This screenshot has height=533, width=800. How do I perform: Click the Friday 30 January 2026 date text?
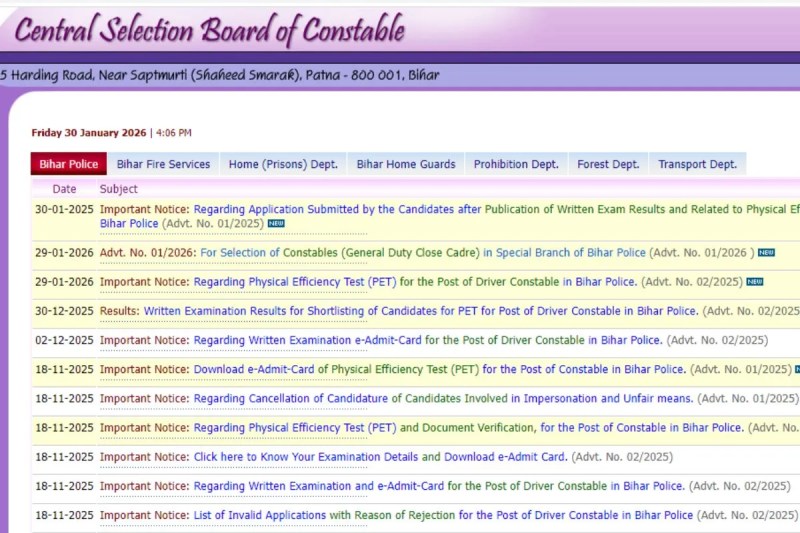(x=89, y=133)
